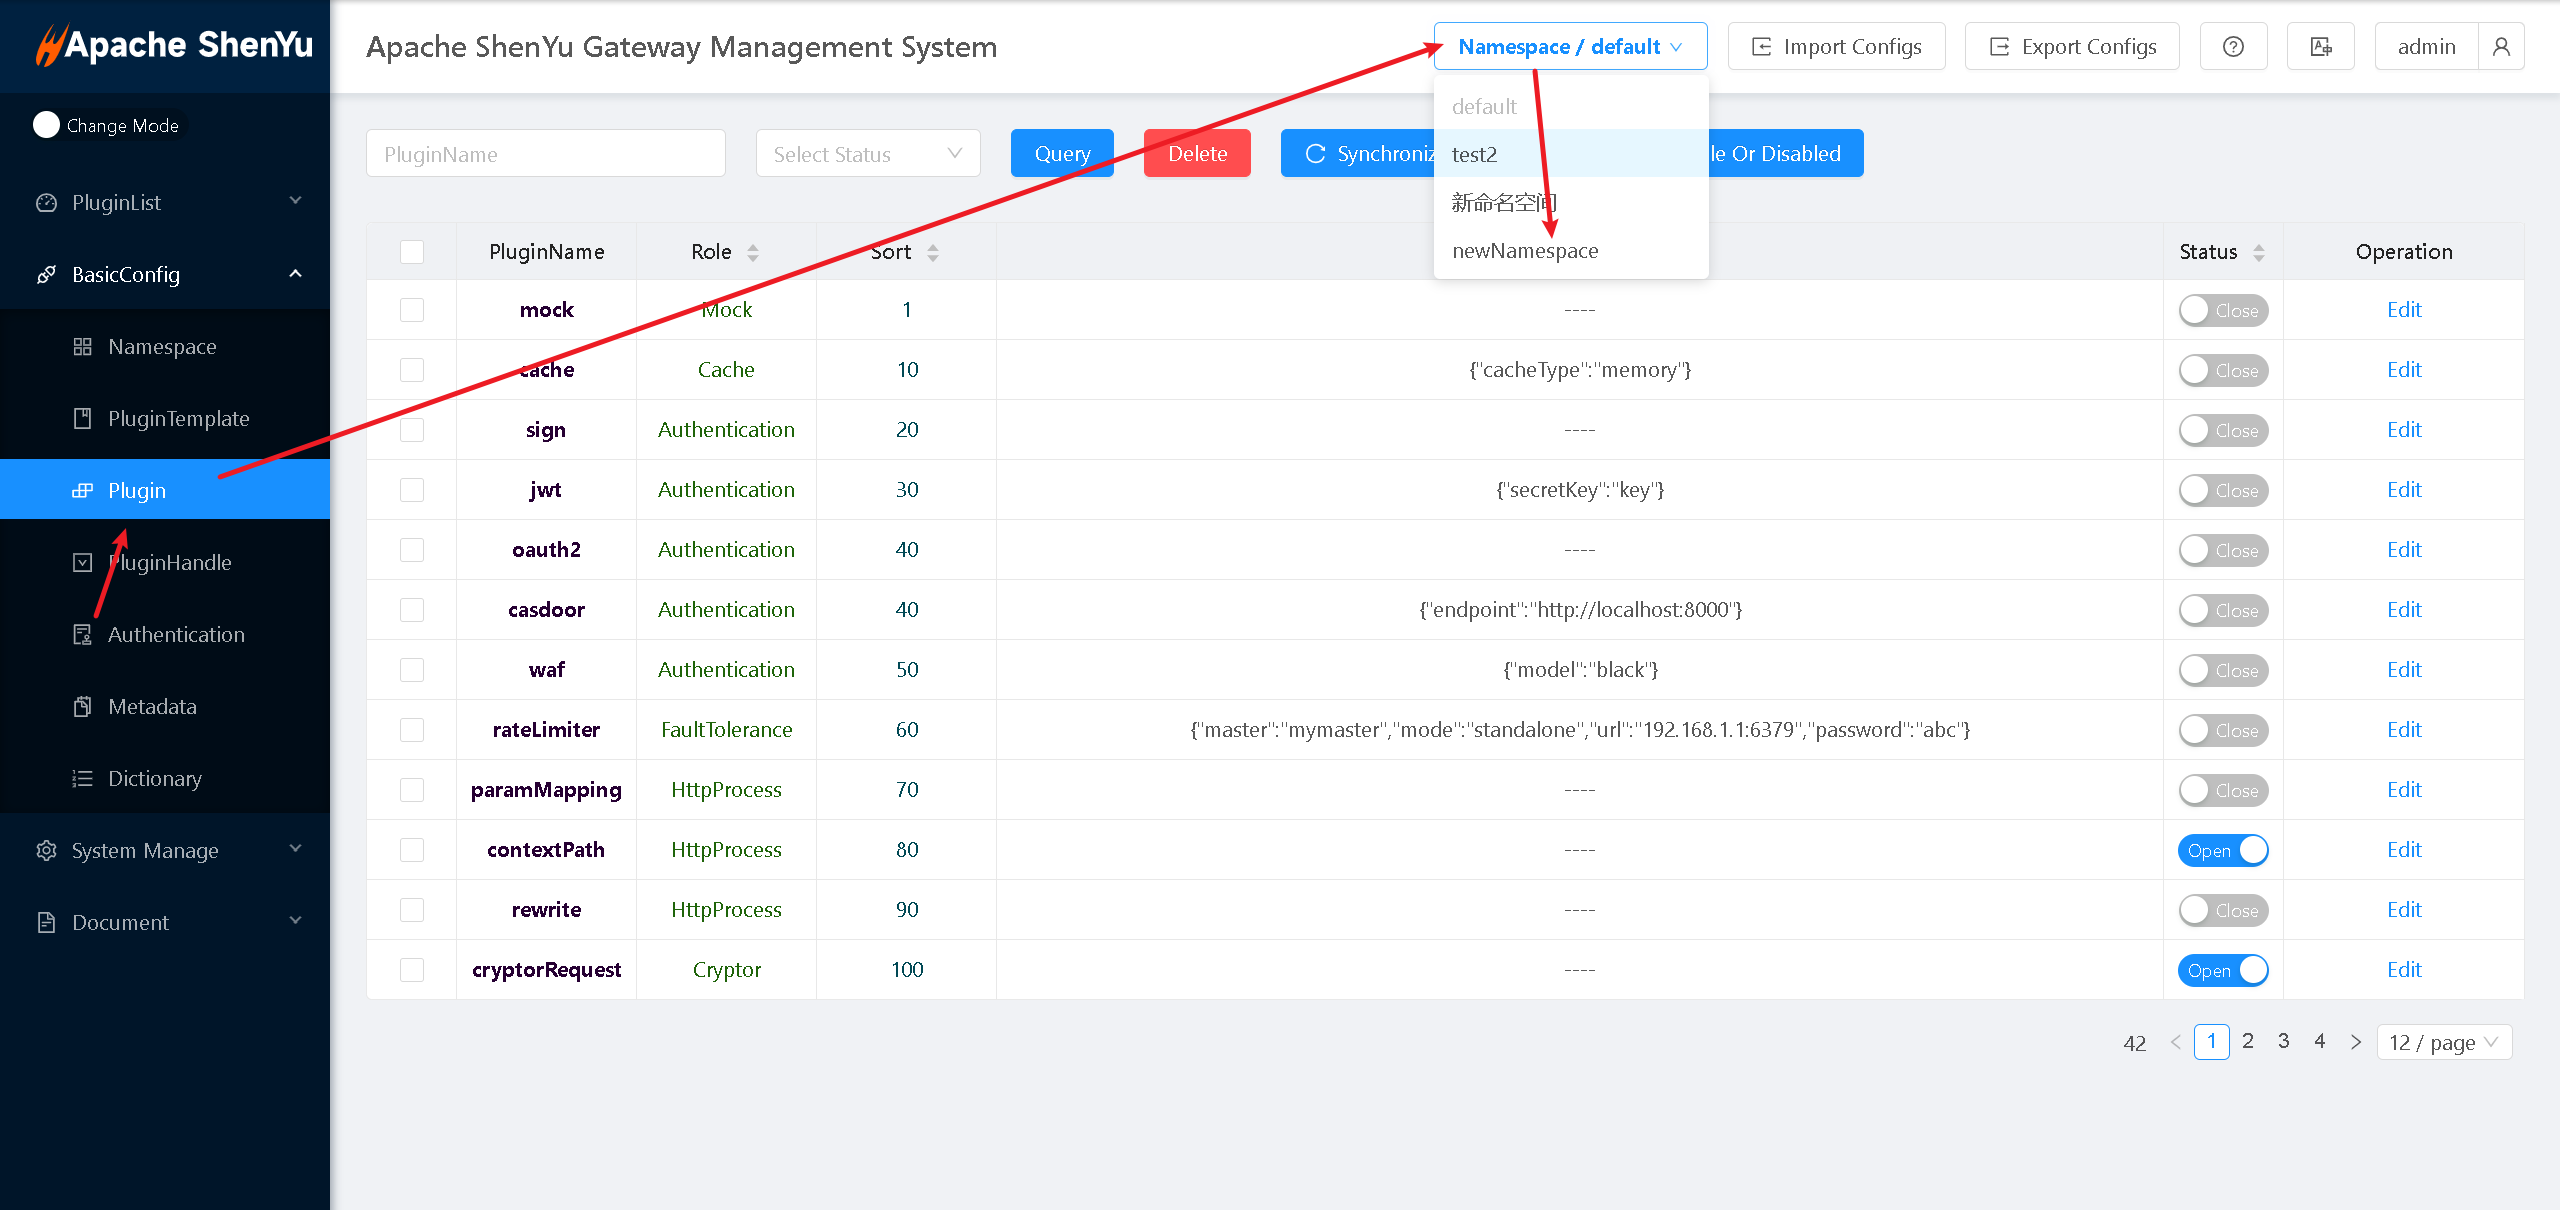
Task: Sort by Status column arrows
Action: coord(2259,252)
